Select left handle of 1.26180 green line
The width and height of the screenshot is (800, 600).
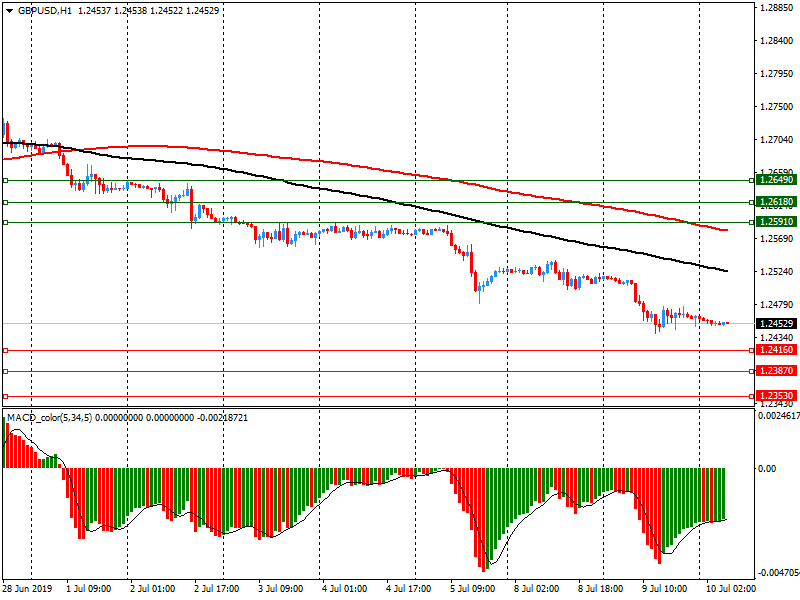pyautogui.click(x=6, y=203)
